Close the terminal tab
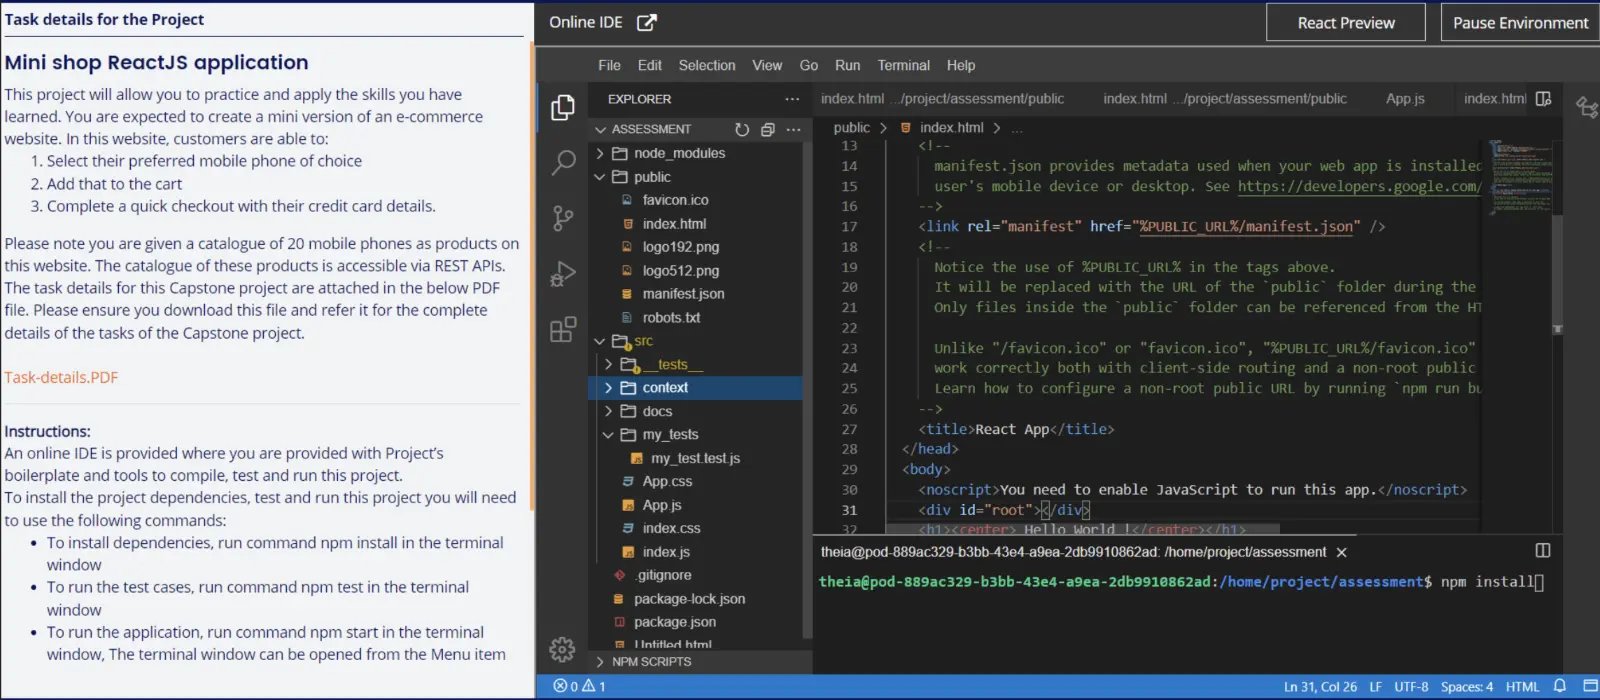The image size is (1600, 700). click(x=1342, y=552)
